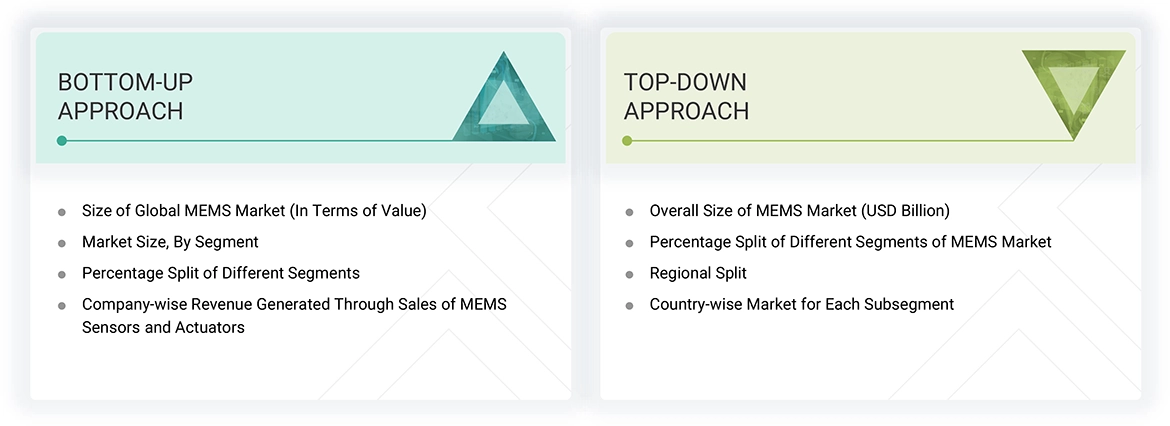Viewport: 1170px width, 426px height.
Task: Click the teal dot under Bottom-Up Approach
Action: (x=62, y=141)
